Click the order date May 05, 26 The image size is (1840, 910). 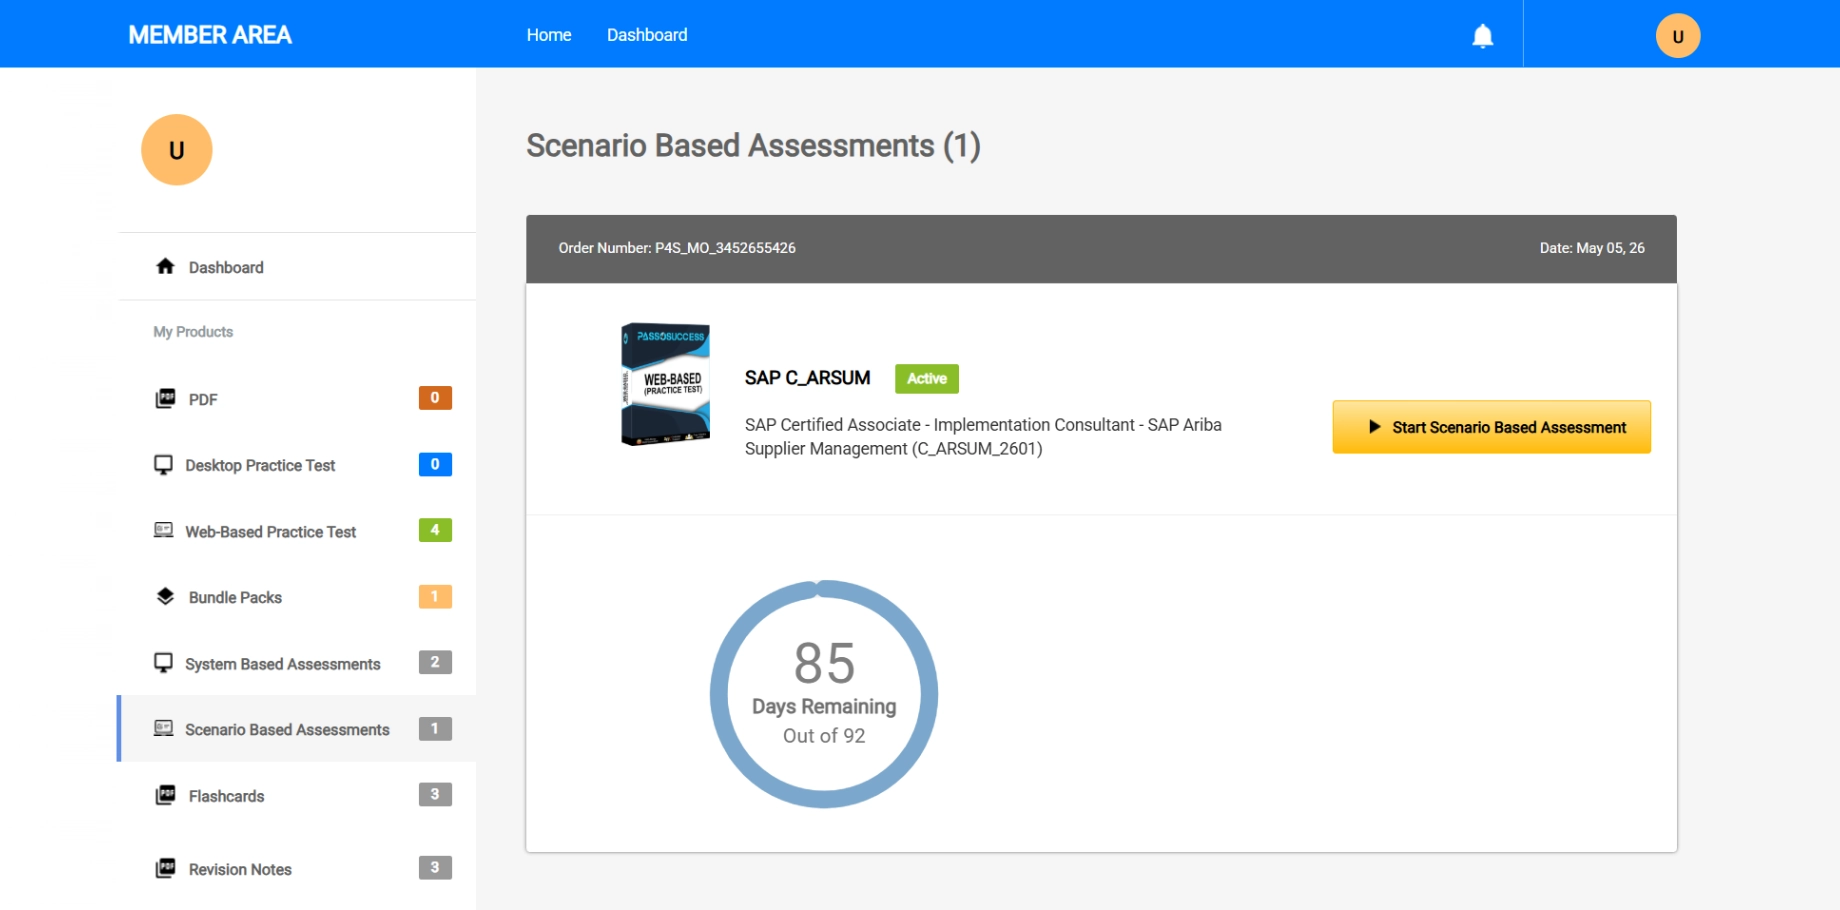click(1610, 248)
